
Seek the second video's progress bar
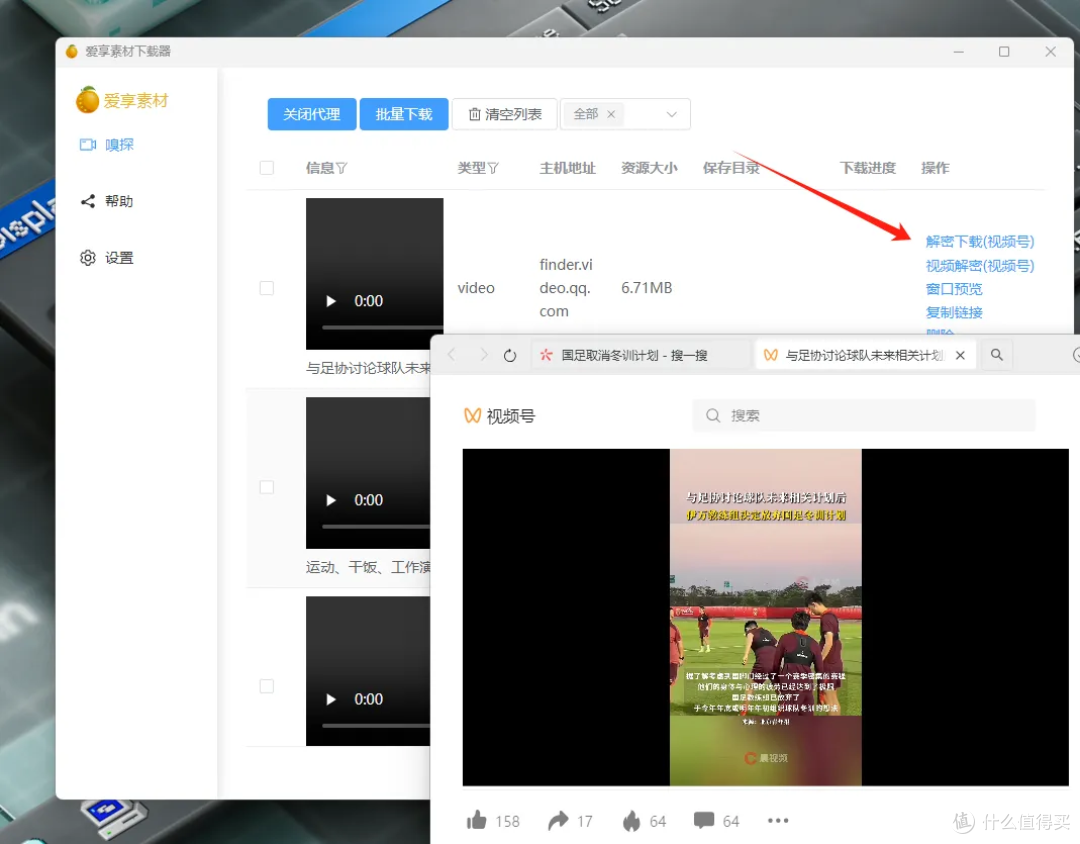(x=376, y=526)
